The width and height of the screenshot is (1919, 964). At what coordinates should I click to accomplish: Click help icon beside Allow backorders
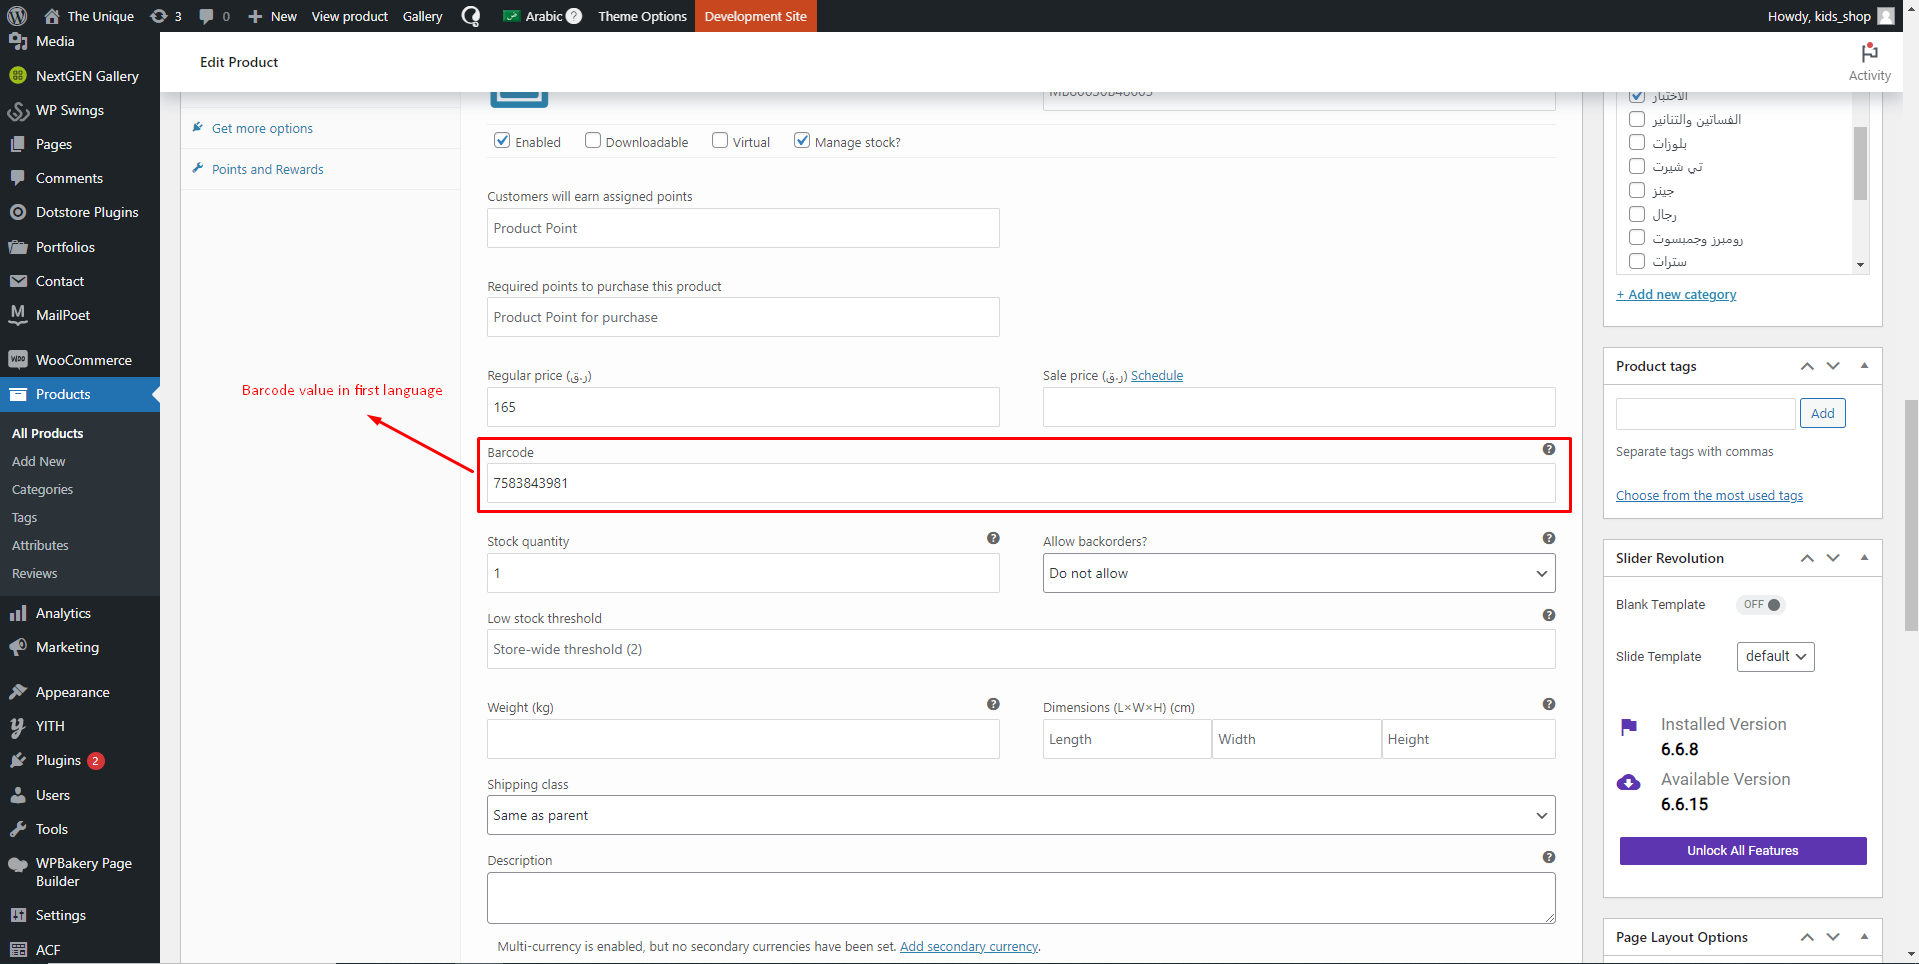click(x=1548, y=538)
